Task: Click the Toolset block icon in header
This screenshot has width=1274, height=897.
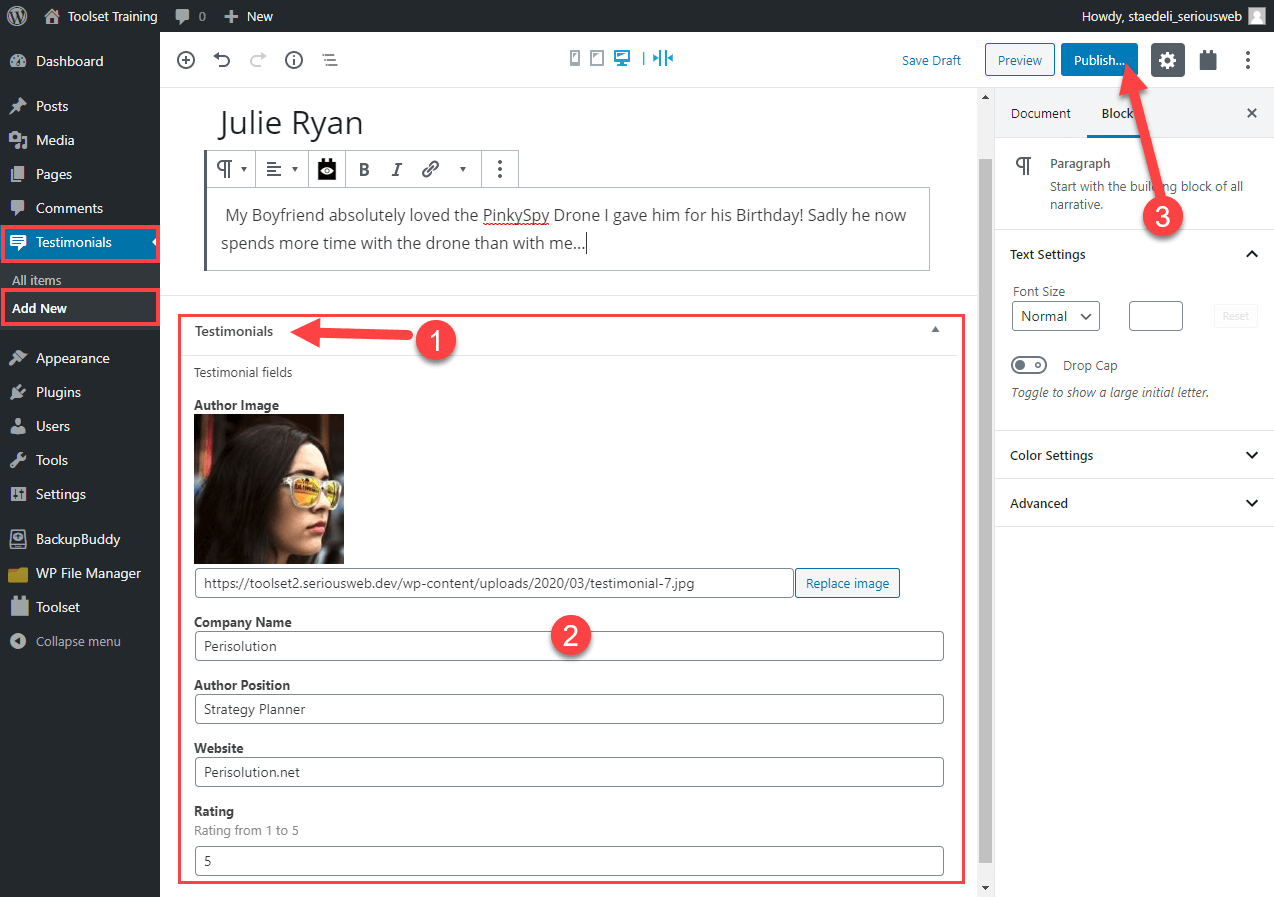Action: [x=1208, y=60]
